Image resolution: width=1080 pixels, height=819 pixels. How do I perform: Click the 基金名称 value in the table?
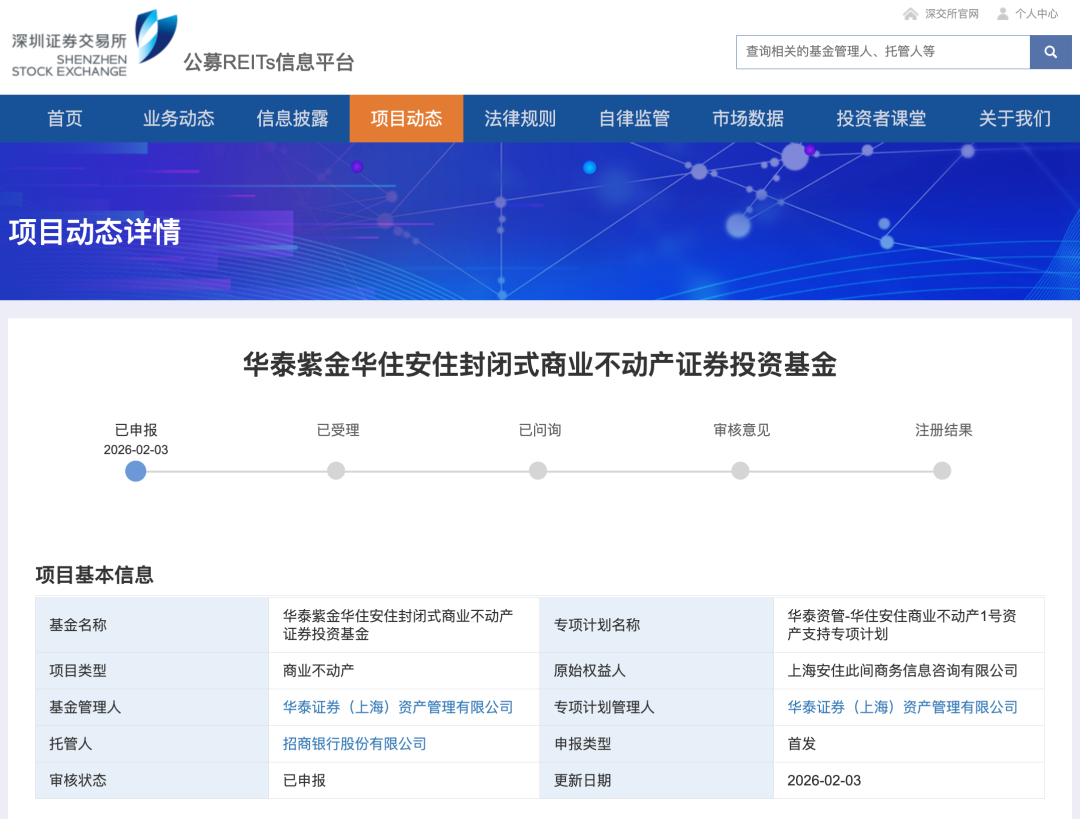(398, 625)
